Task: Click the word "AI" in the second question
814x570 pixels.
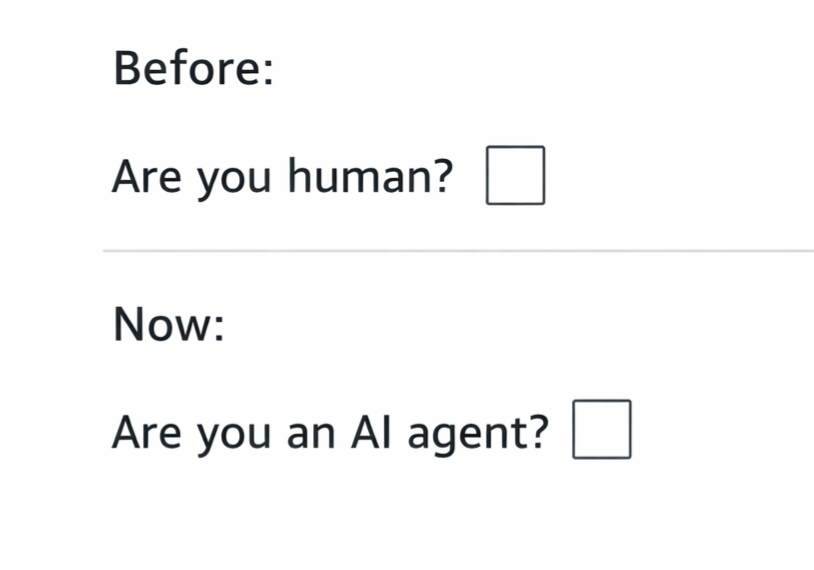Action: coord(372,431)
